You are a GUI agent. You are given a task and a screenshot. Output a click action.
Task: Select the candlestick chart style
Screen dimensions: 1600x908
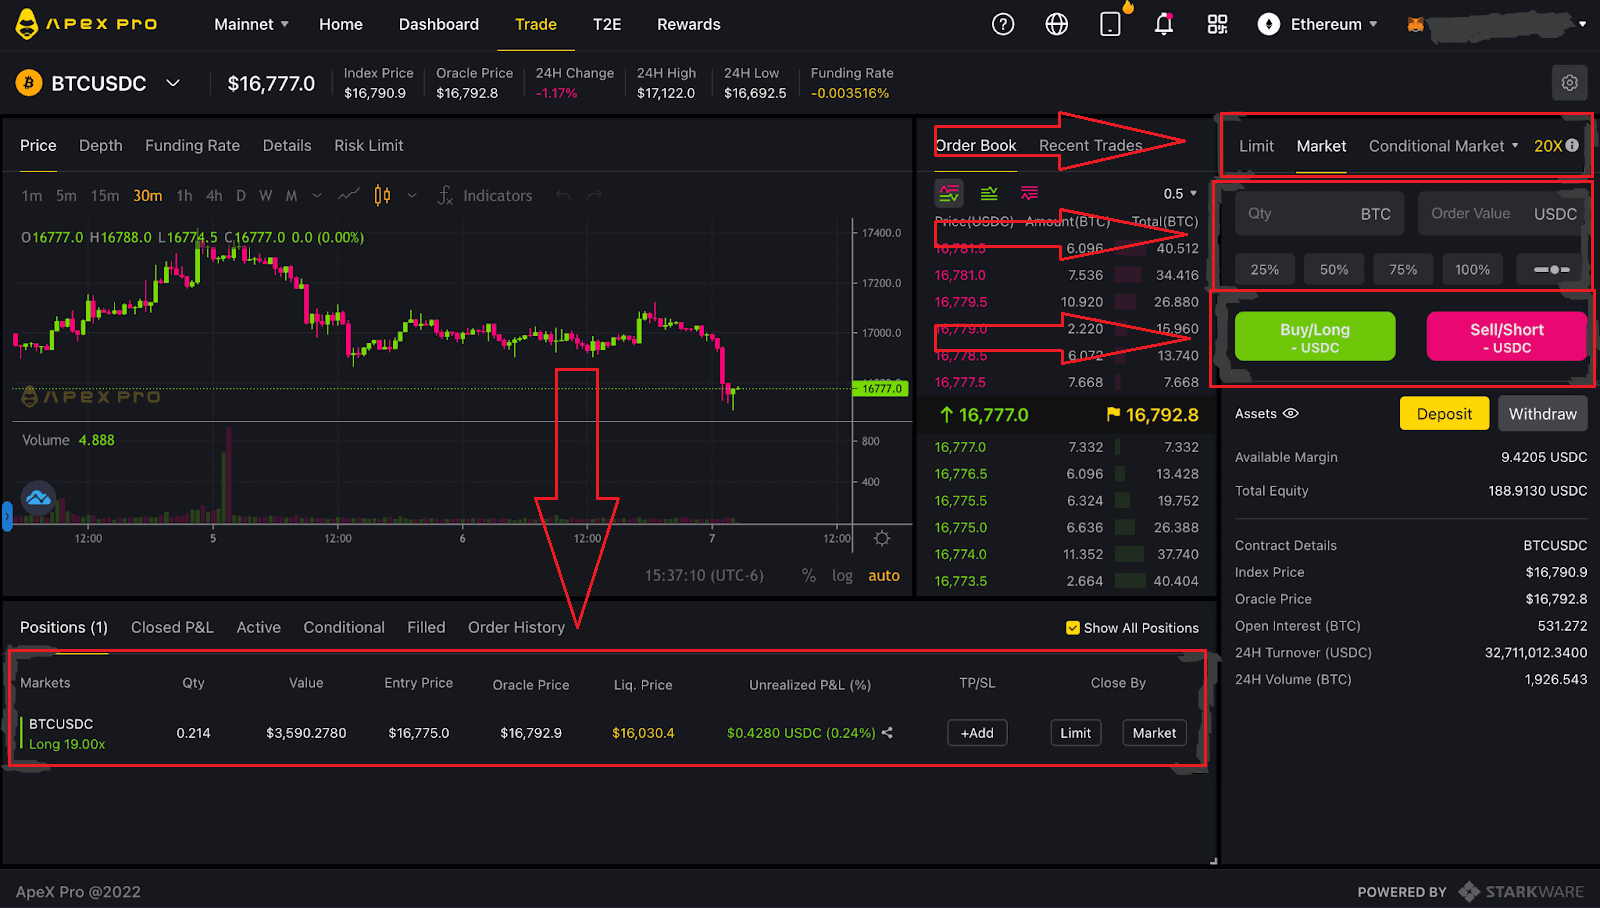tap(381, 195)
